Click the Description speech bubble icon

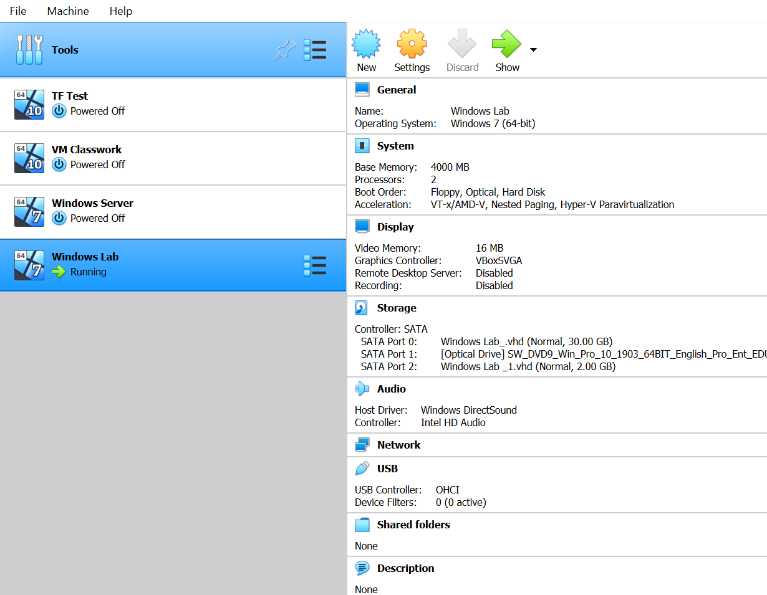(x=362, y=568)
